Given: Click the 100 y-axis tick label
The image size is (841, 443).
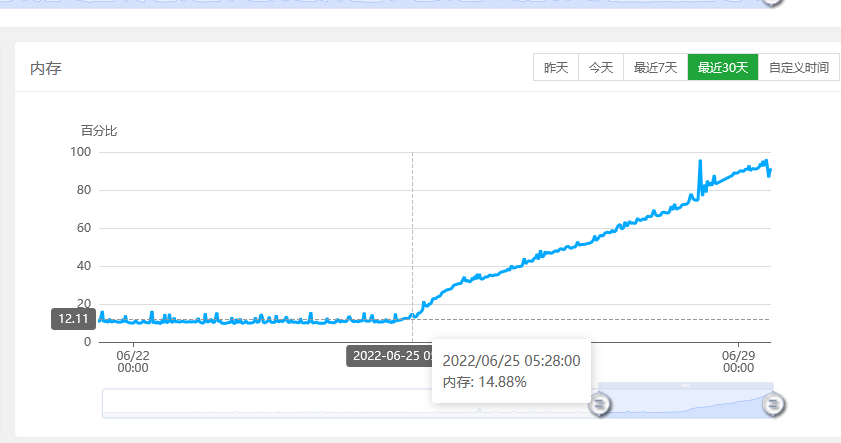Looking at the screenshot, I should coord(80,152).
